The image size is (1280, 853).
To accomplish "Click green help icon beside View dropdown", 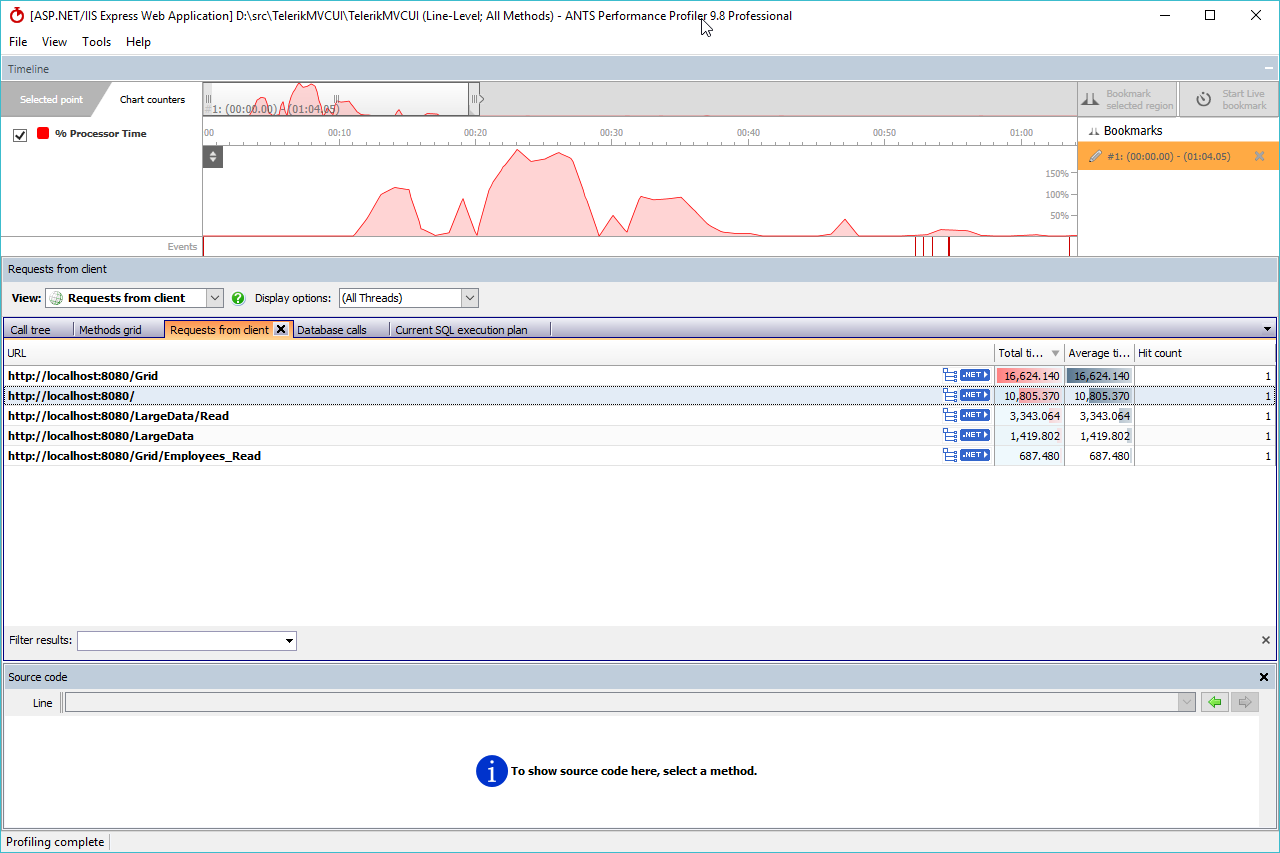I will point(238,298).
